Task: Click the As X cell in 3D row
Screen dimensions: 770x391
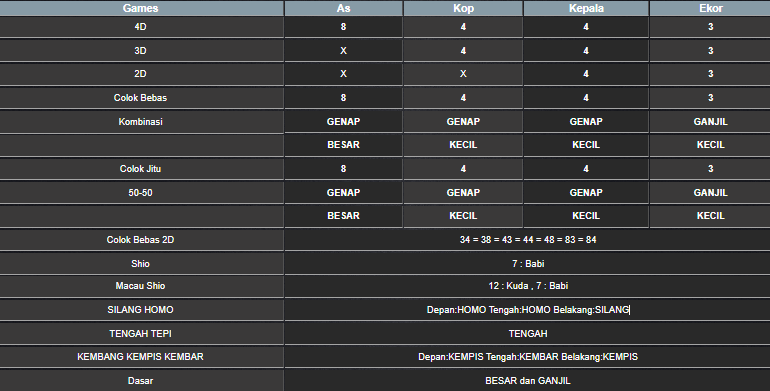Action: click(x=343, y=51)
